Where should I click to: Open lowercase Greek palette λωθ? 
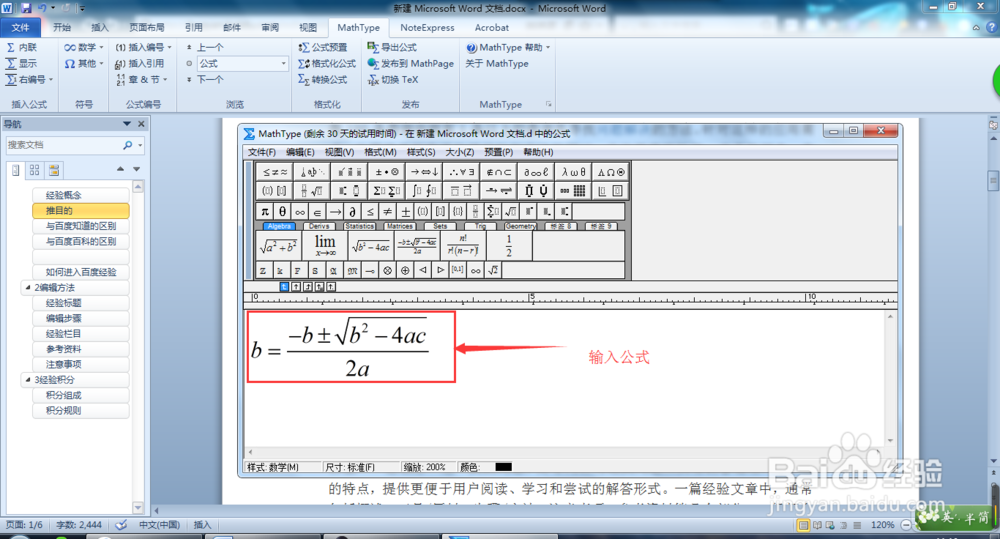click(x=573, y=172)
